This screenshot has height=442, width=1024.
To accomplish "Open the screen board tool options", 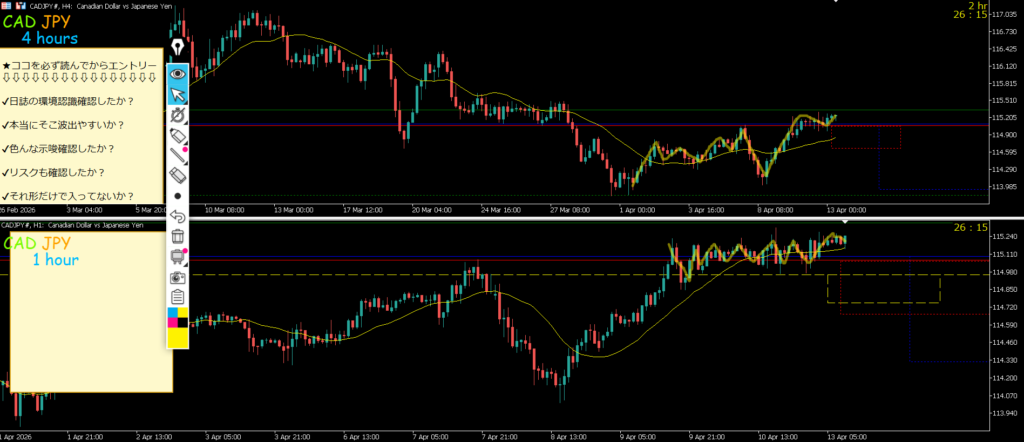I will [x=178, y=257].
